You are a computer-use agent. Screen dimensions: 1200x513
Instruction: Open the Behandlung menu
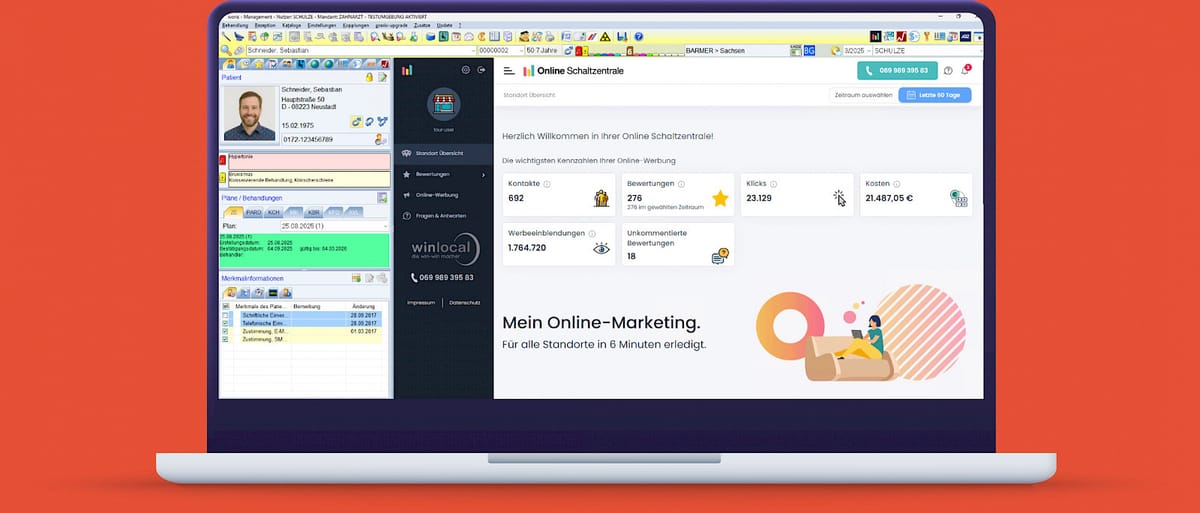coord(235,25)
